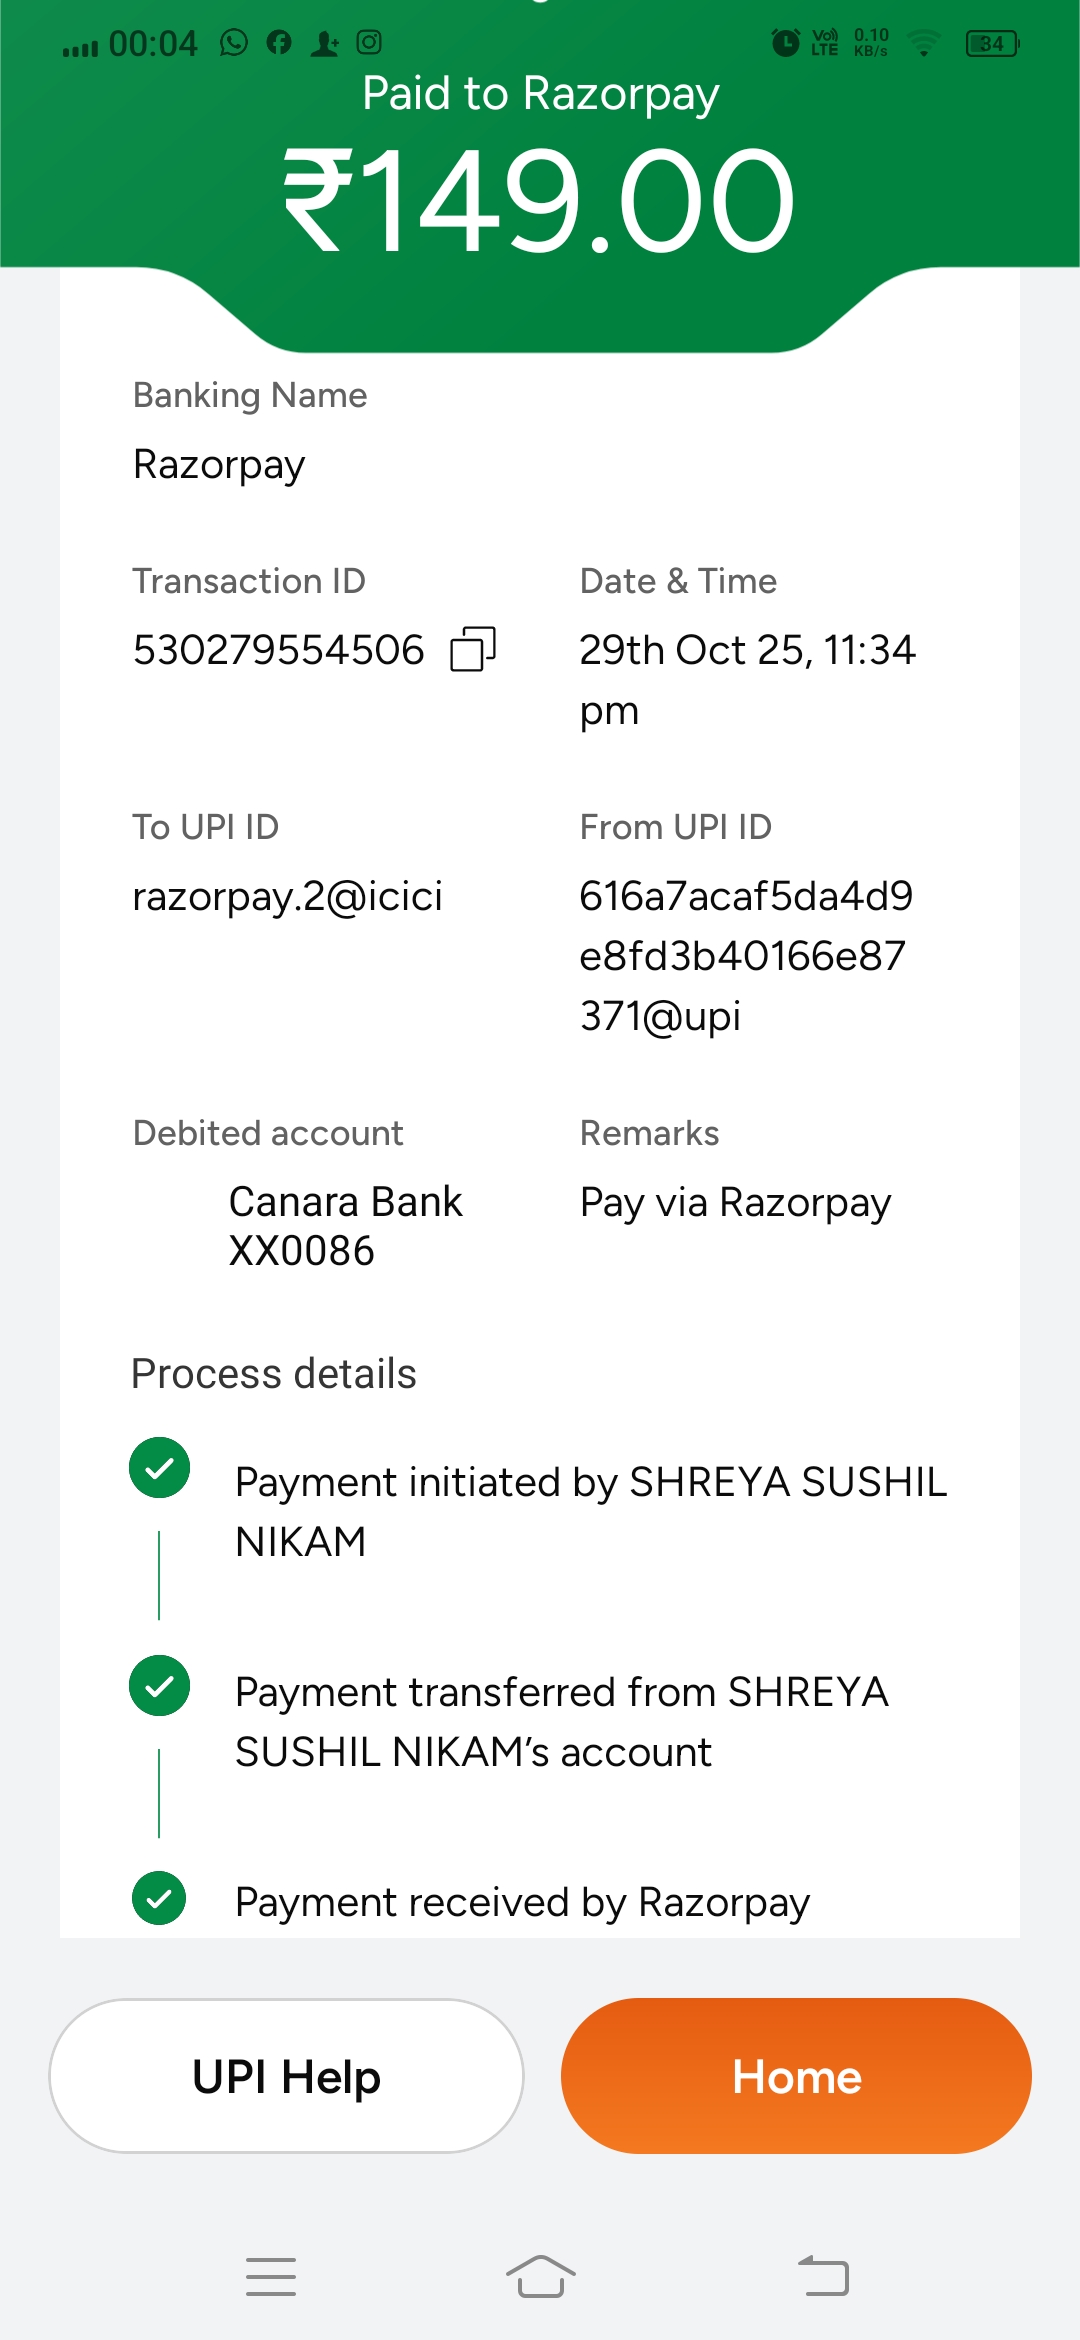Tap the Payment transferred green checkmark
This screenshot has width=1080, height=2340.
pos(160,1686)
